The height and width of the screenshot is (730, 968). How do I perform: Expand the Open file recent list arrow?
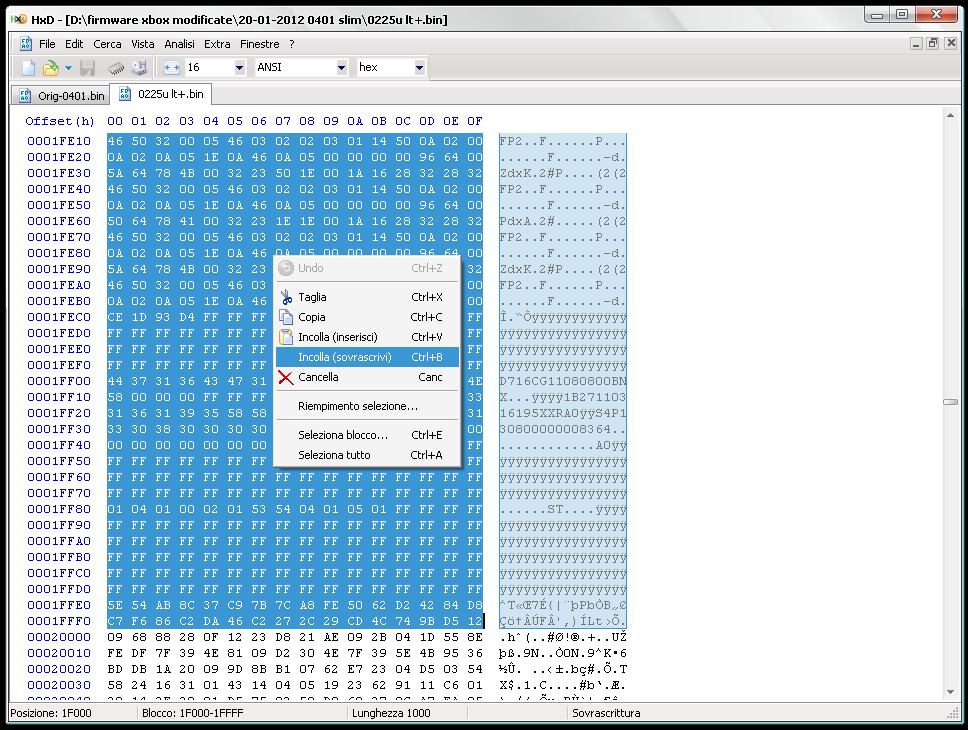point(68,67)
